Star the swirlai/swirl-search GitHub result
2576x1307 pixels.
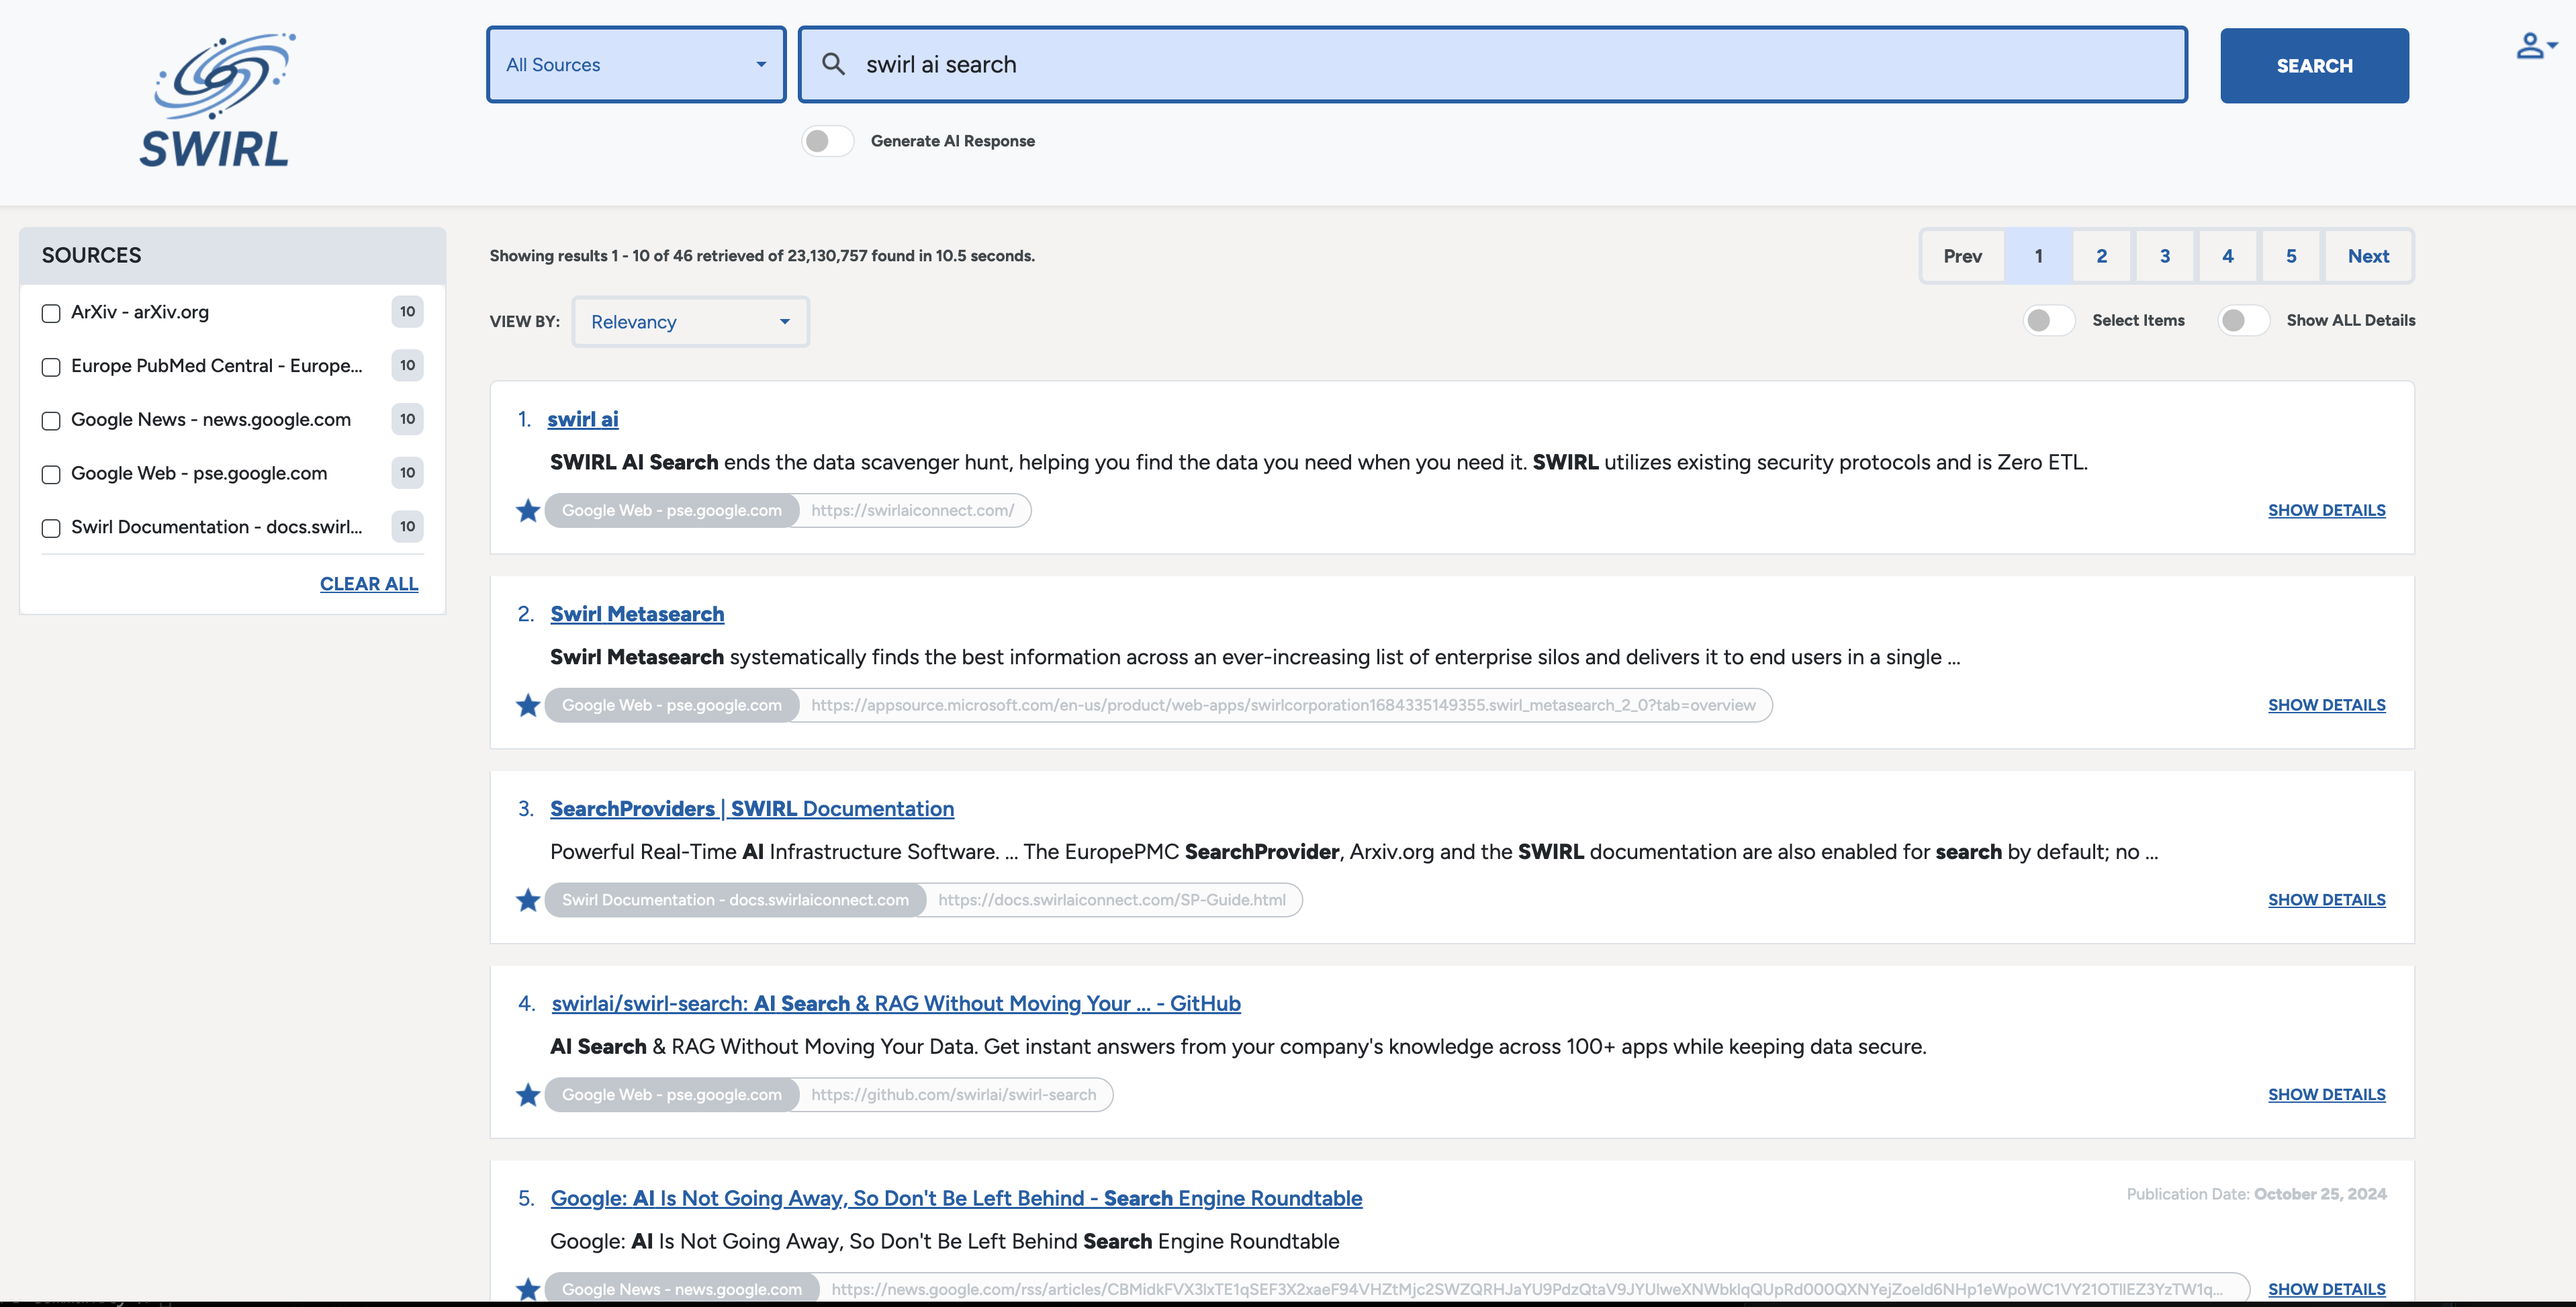click(528, 1095)
